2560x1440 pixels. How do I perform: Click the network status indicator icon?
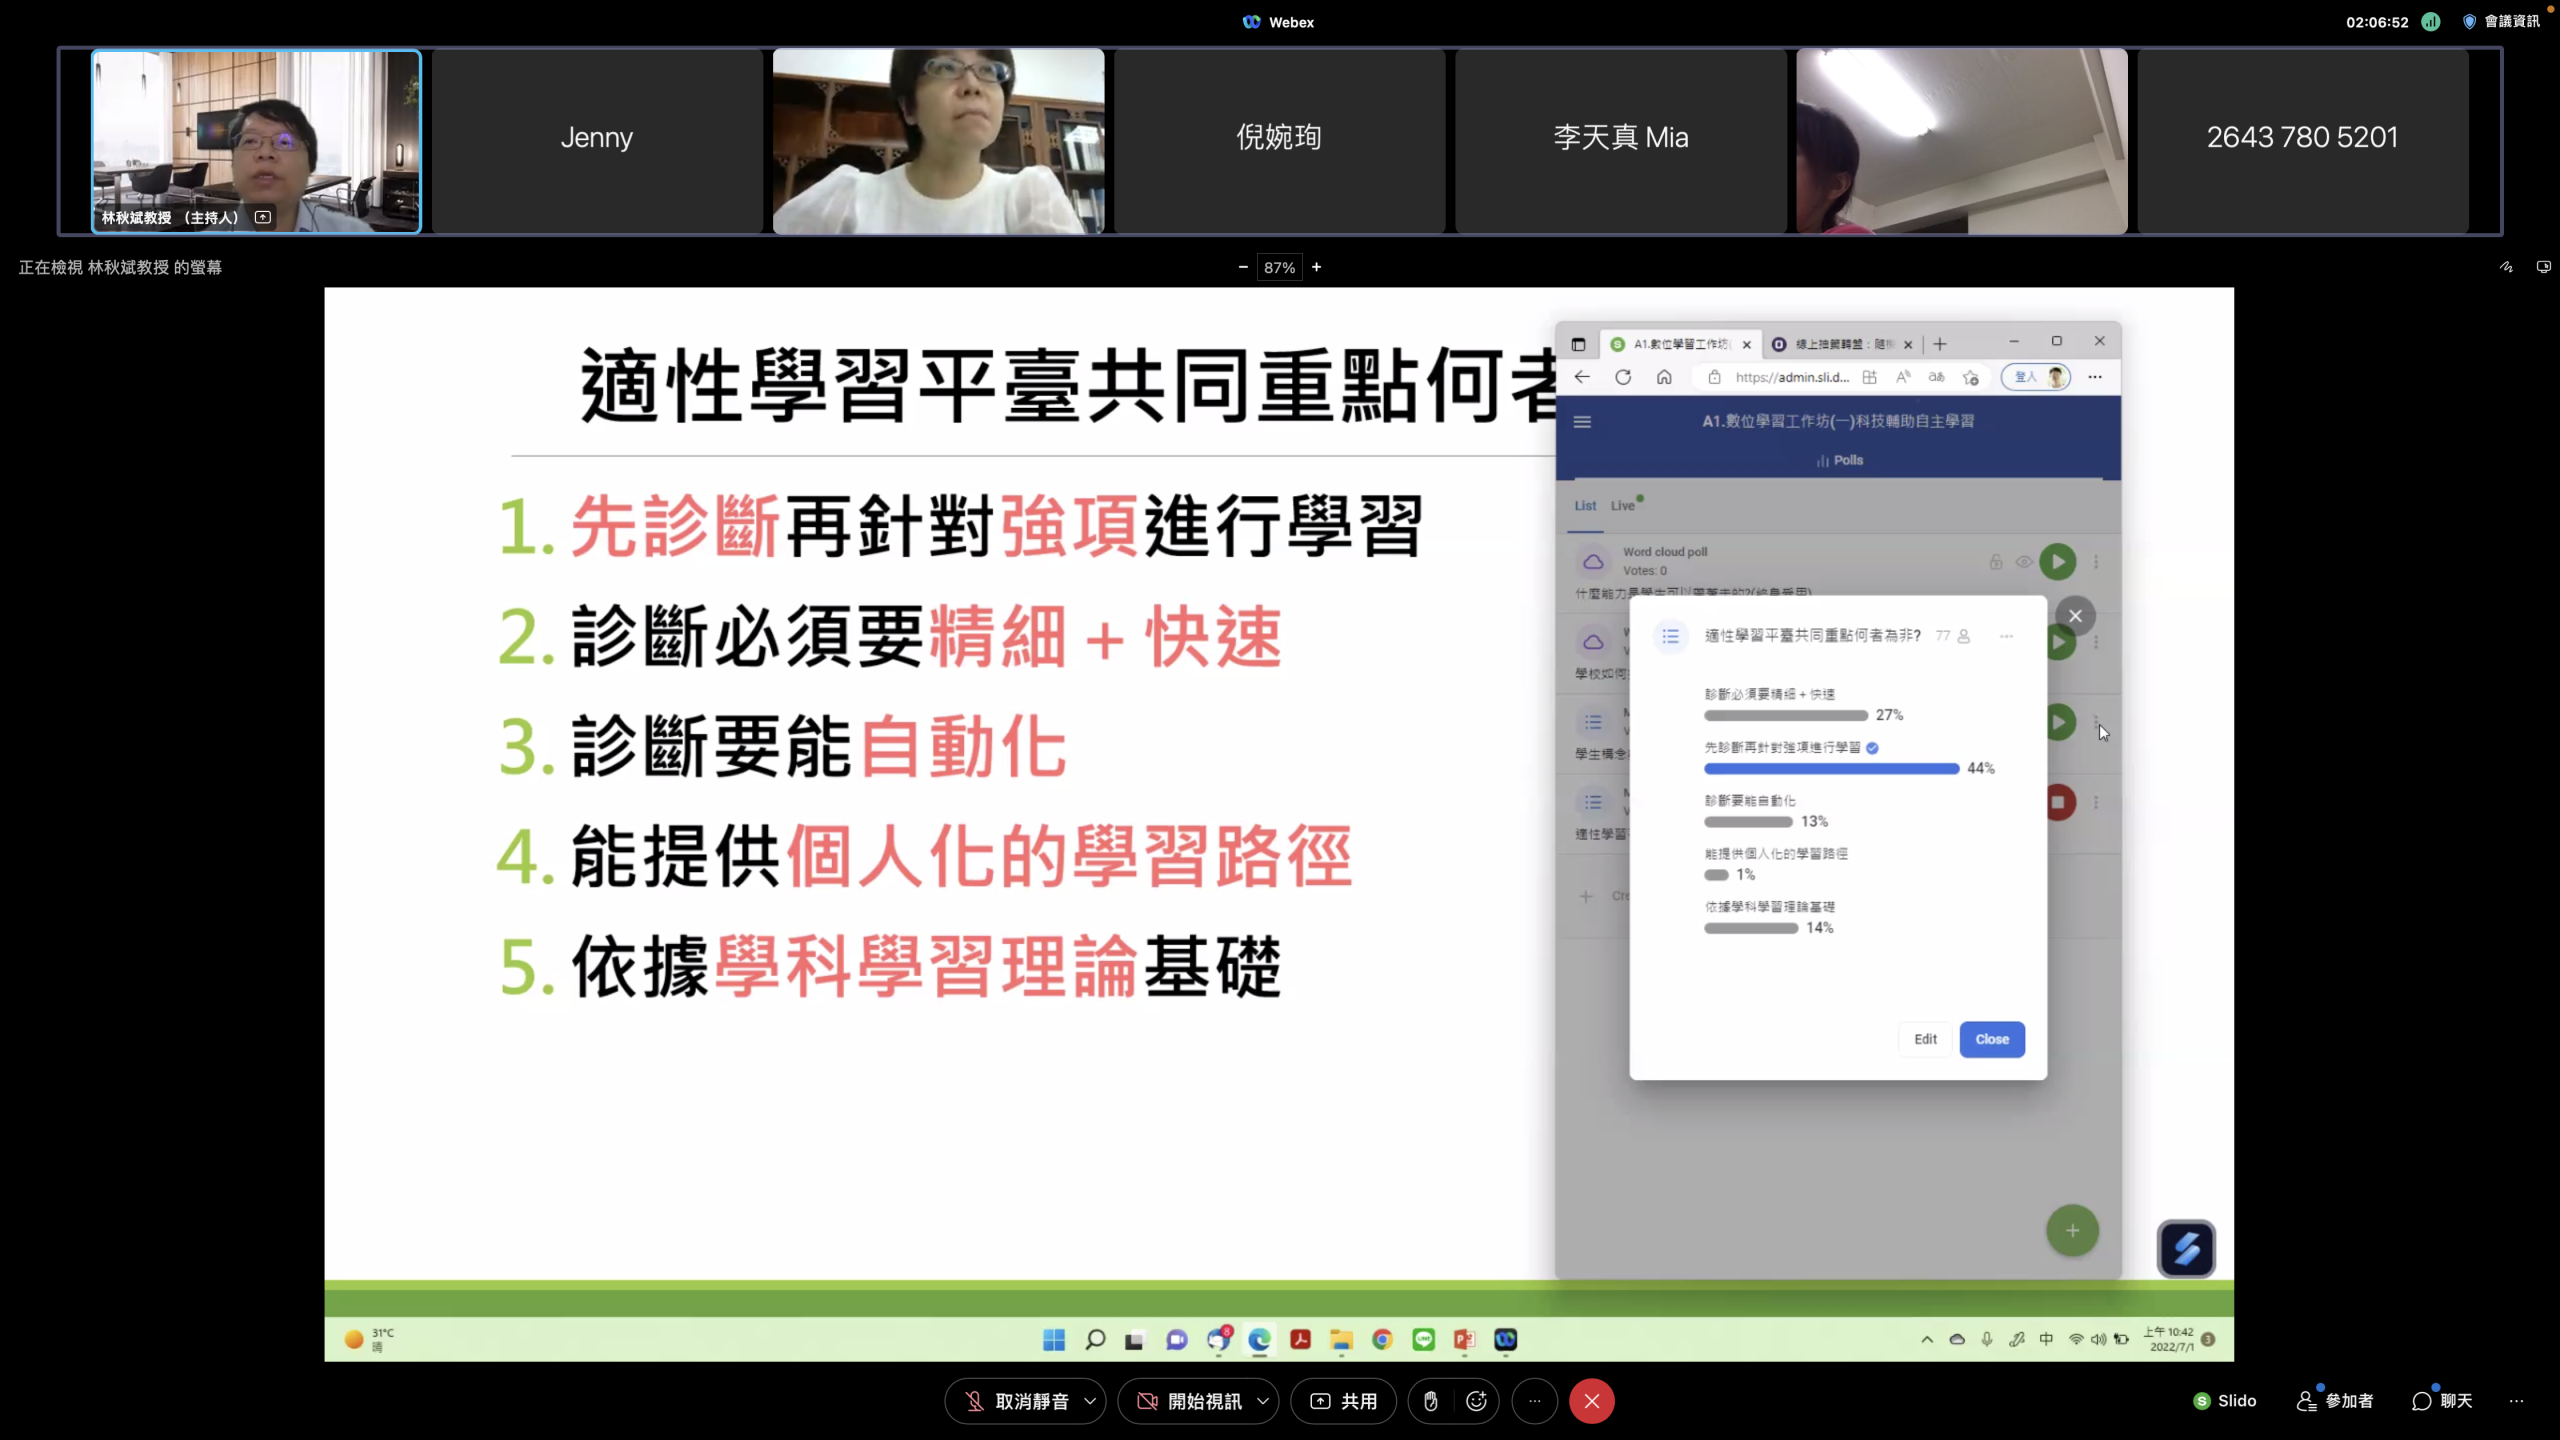[x=2431, y=21]
